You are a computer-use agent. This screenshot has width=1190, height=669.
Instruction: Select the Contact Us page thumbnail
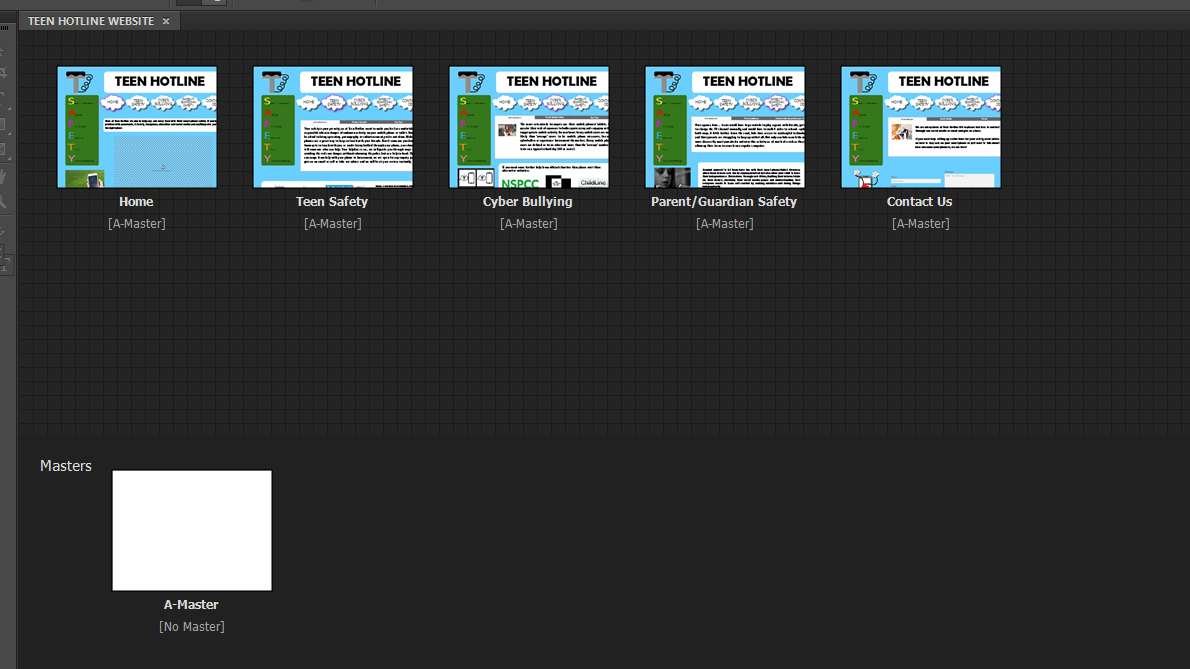(x=921, y=127)
